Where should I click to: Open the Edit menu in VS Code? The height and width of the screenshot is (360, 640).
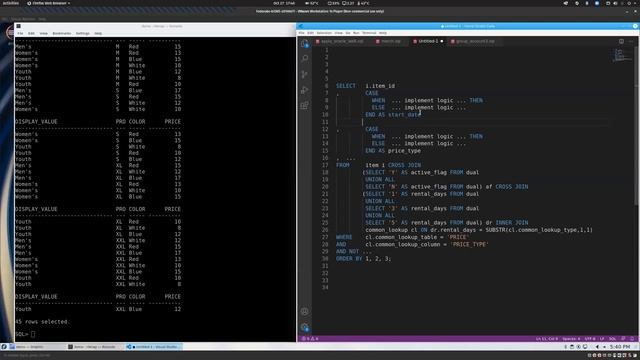click(310, 33)
